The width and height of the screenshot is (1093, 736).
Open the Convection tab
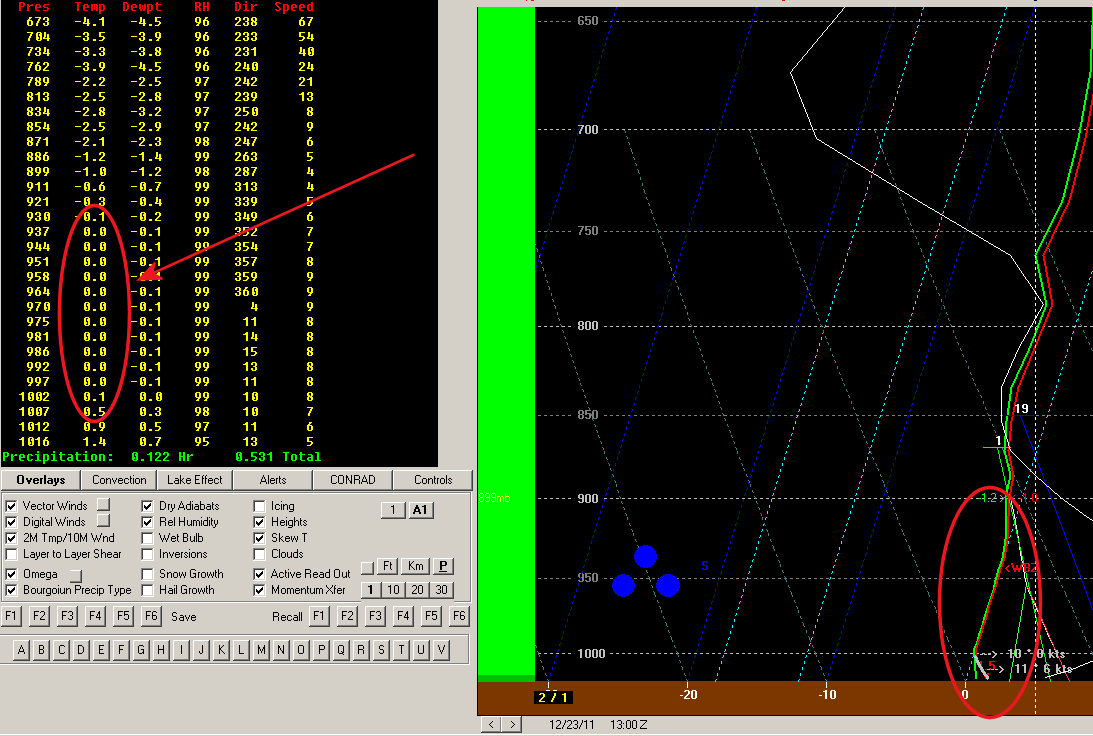(119, 480)
